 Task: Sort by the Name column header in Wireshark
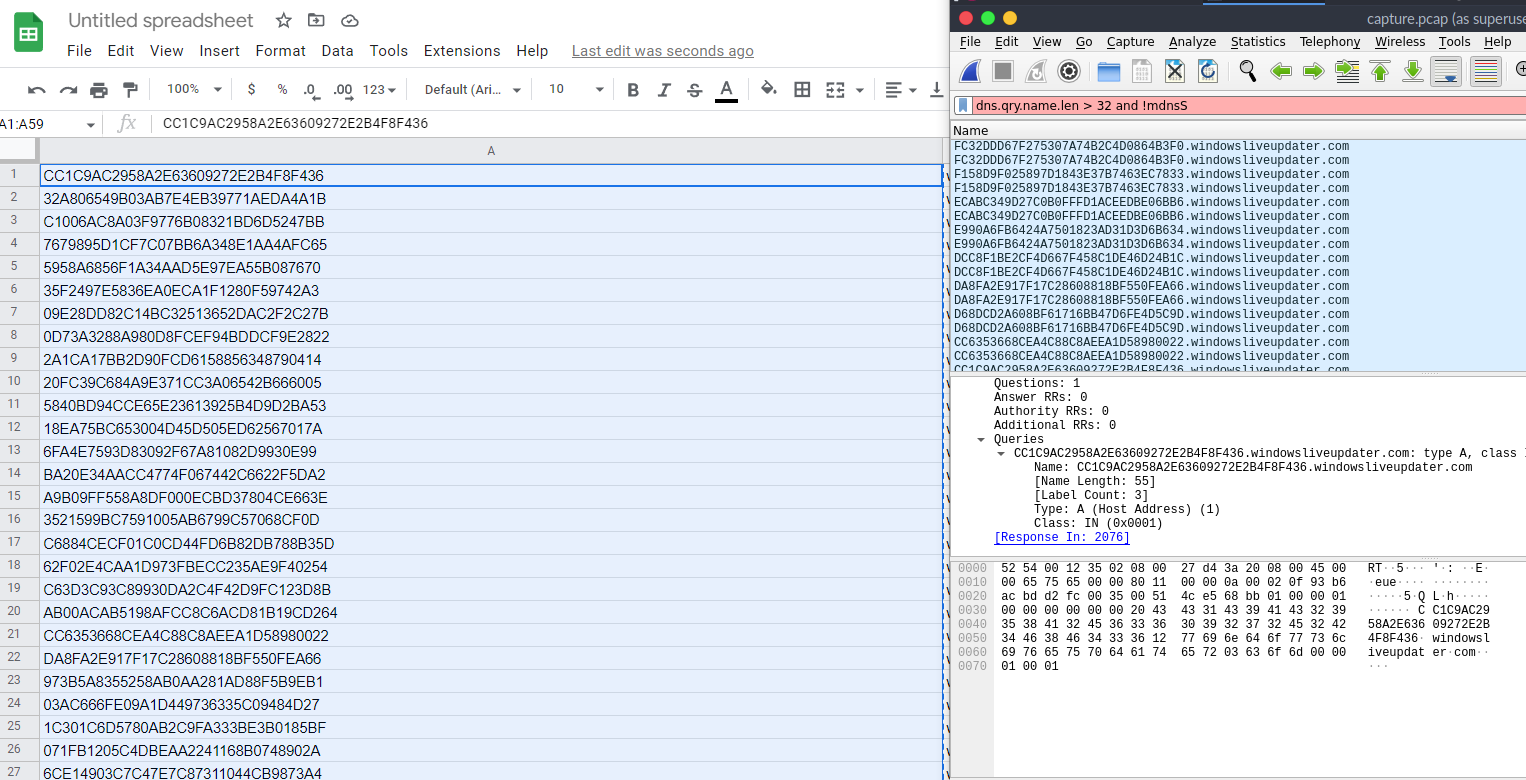1238,131
